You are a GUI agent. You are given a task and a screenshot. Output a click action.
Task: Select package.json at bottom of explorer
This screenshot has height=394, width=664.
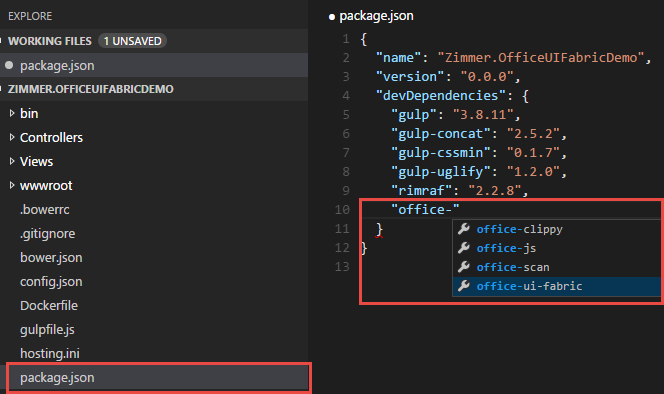(159, 377)
